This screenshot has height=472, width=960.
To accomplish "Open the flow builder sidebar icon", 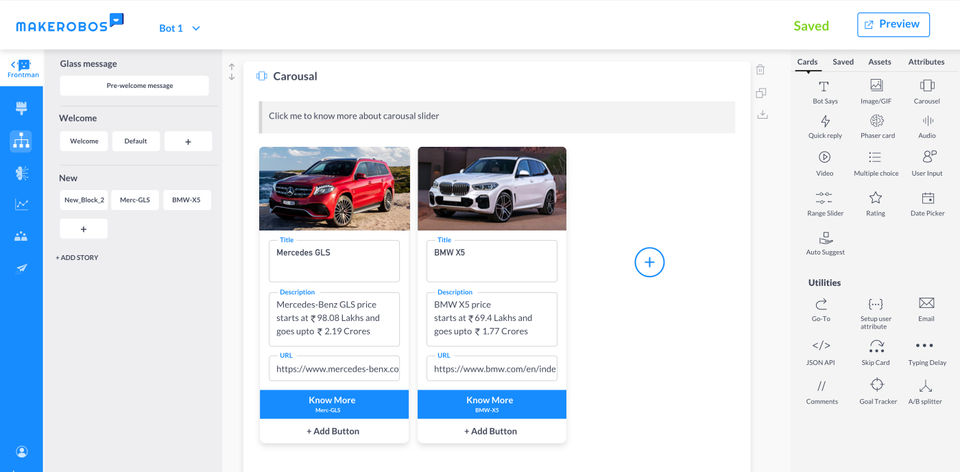I will click(x=21, y=141).
